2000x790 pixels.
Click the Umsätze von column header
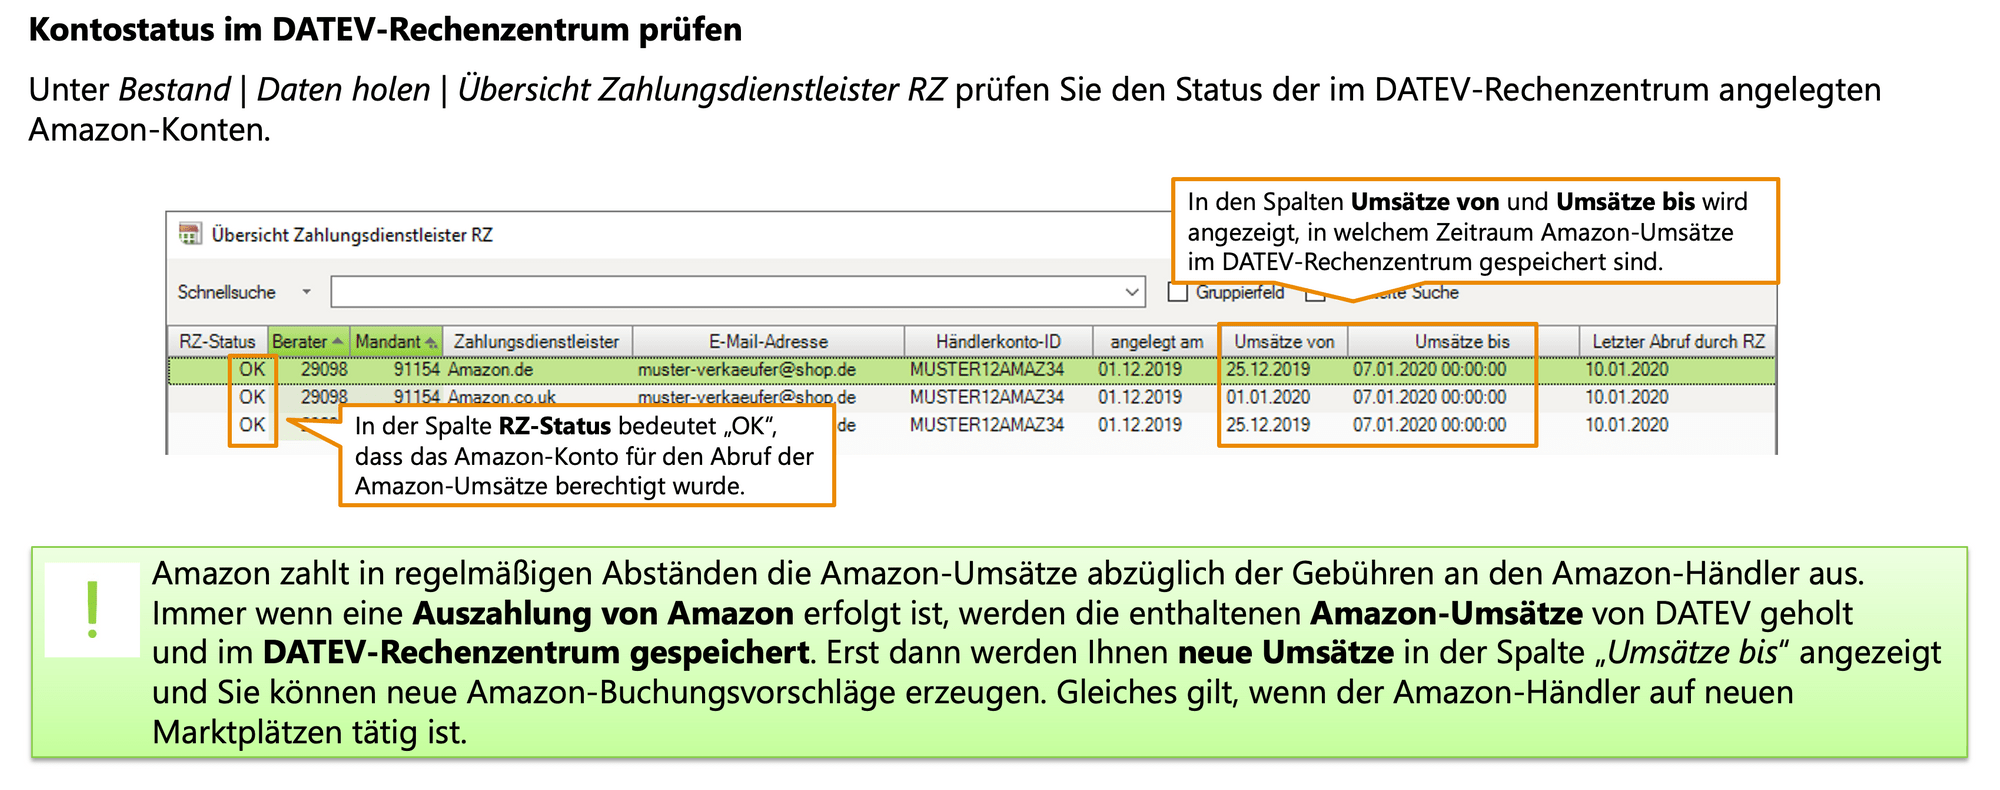click(x=1284, y=341)
